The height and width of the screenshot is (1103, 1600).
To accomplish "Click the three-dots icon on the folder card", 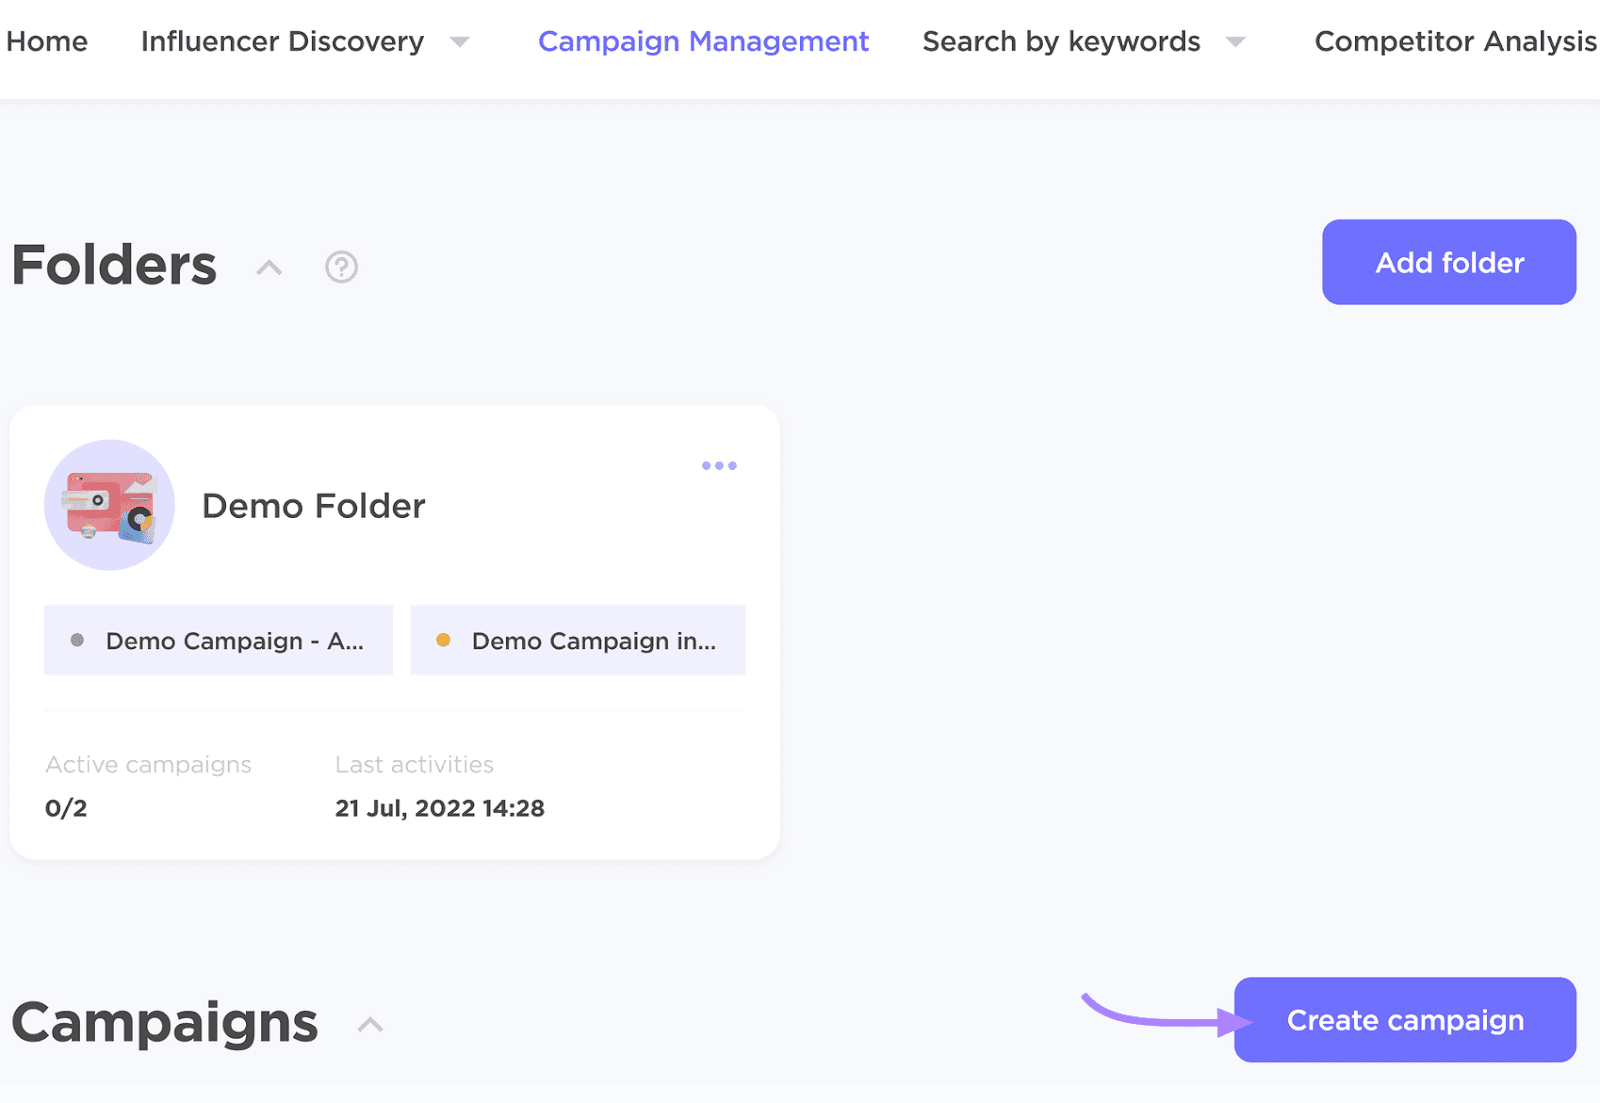I will point(719,465).
